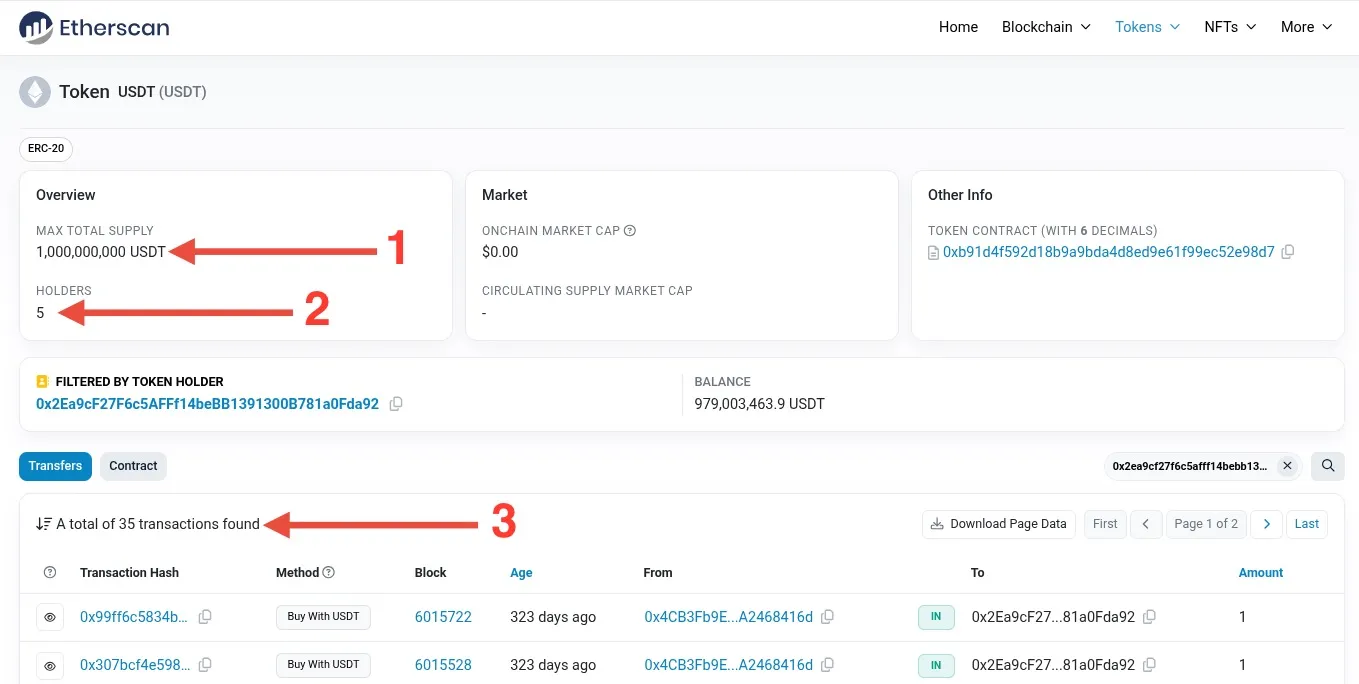
Task: Copy transaction hash 0x307bcf4e598
Action: click(x=205, y=665)
